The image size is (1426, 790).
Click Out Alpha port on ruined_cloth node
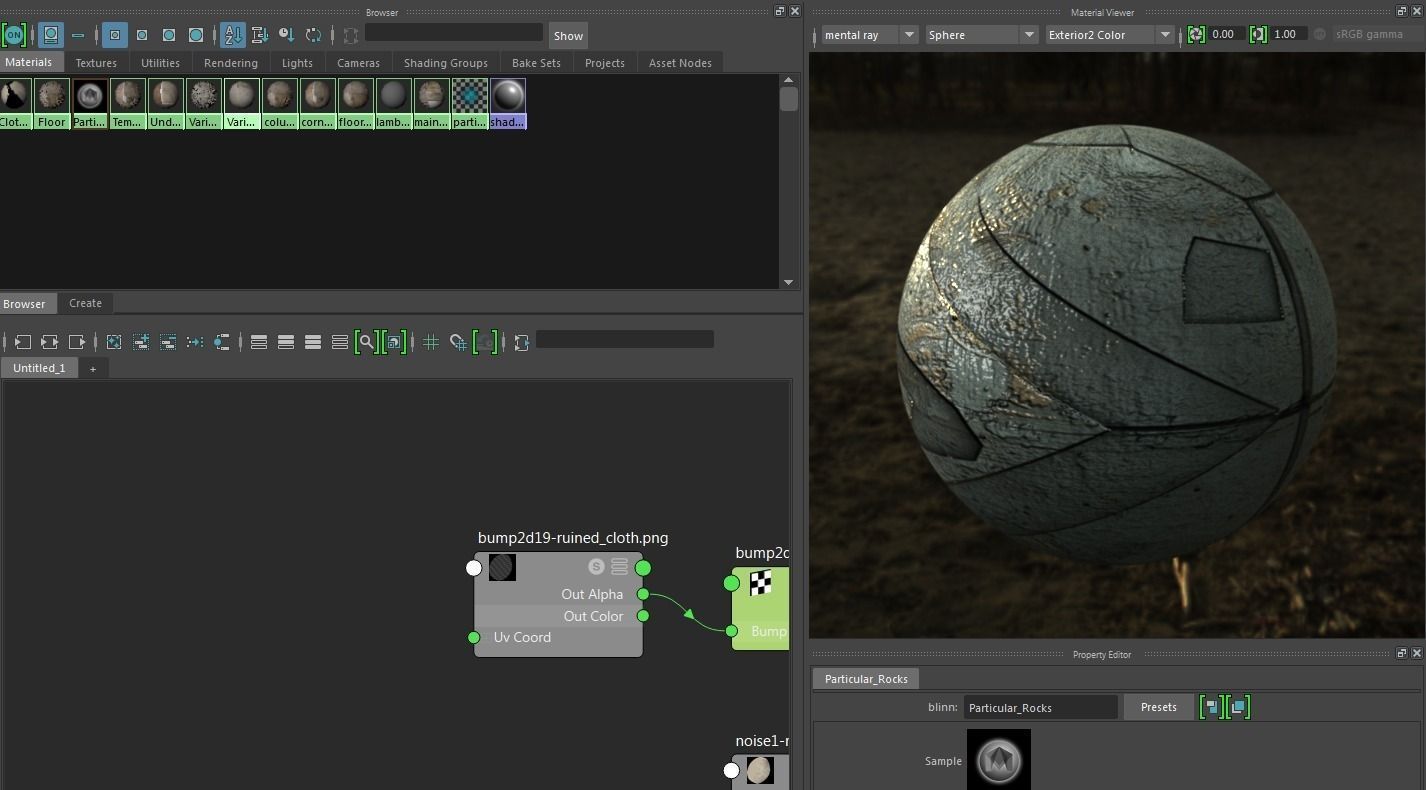click(x=643, y=594)
